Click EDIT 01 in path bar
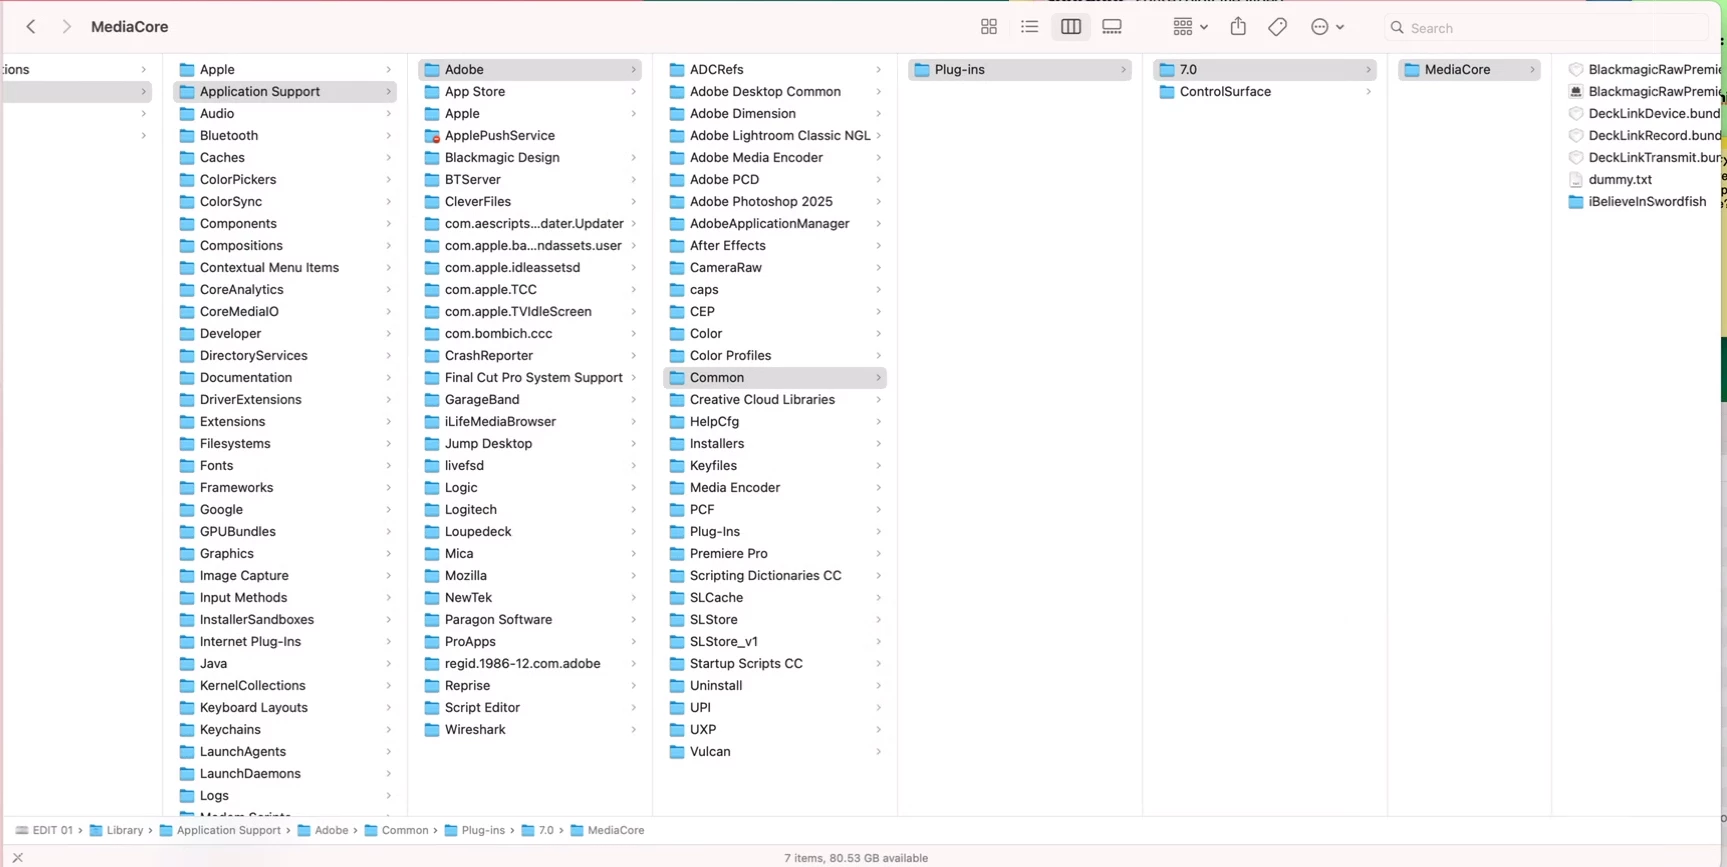The width and height of the screenshot is (1727, 867). [44, 830]
